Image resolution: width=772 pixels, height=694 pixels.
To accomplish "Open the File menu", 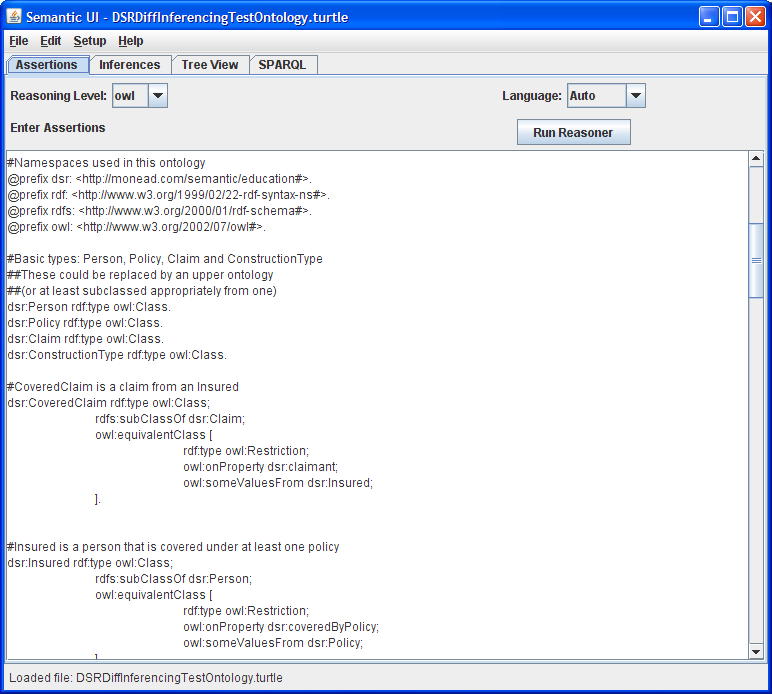I will pyautogui.click(x=19, y=41).
